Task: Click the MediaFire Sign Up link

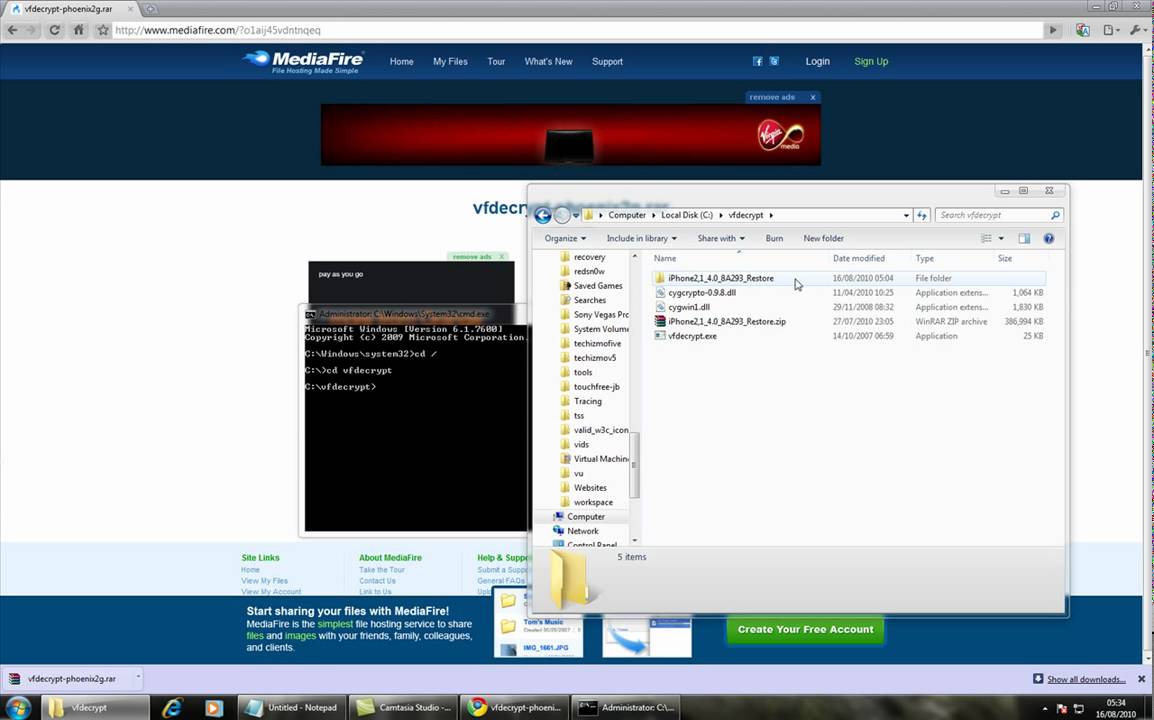Action: click(871, 62)
